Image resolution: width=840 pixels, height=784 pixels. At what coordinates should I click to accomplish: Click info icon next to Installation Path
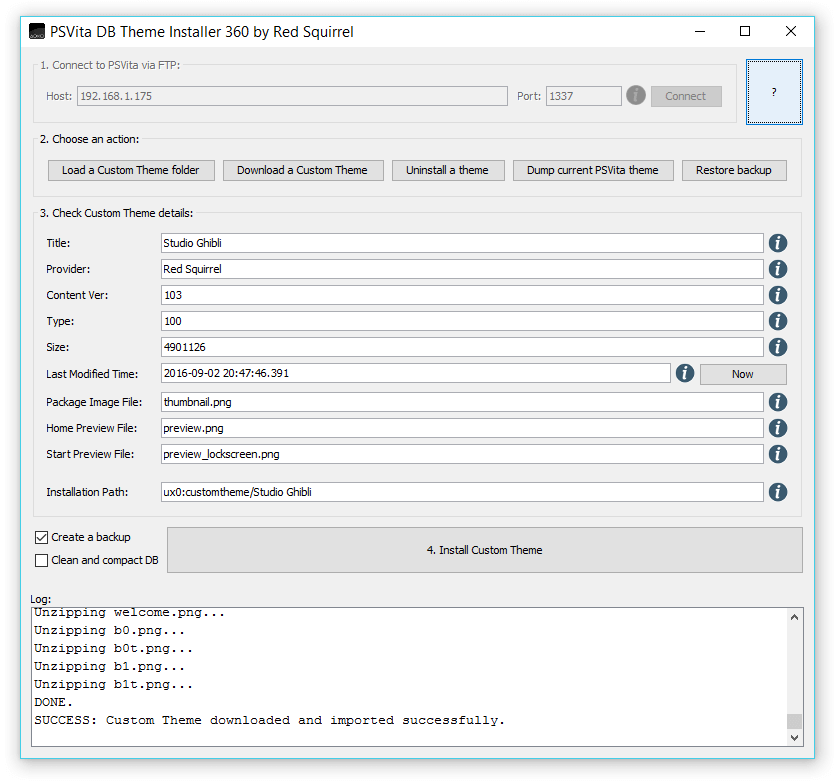point(778,492)
